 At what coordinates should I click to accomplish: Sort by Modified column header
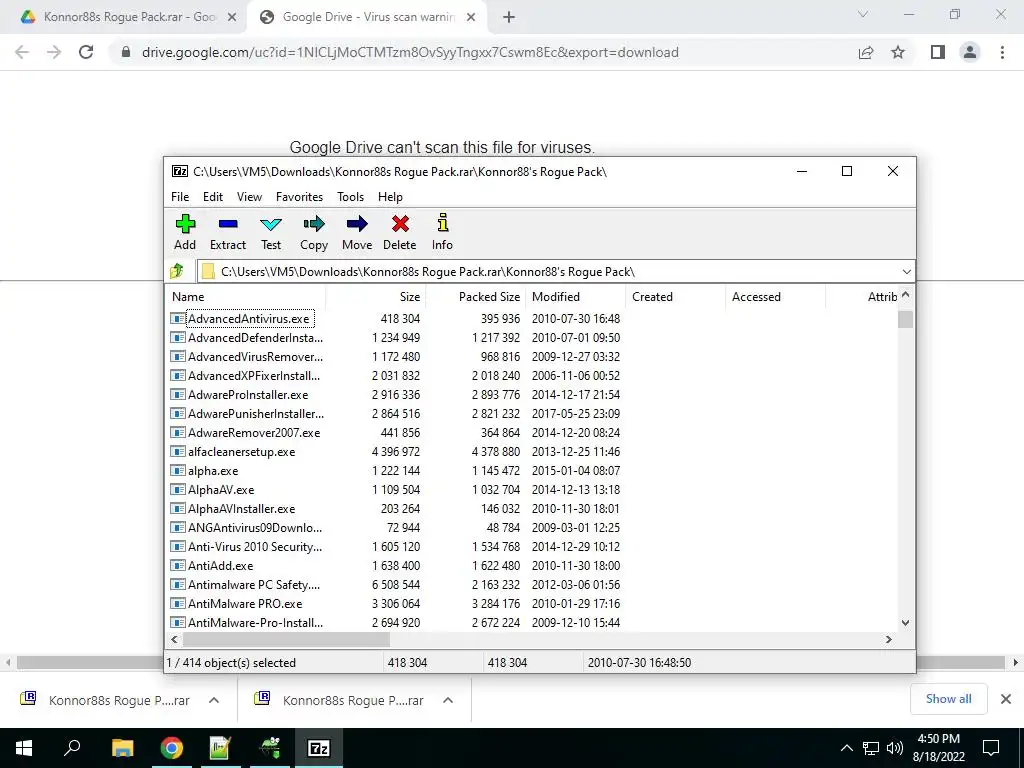(x=575, y=296)
